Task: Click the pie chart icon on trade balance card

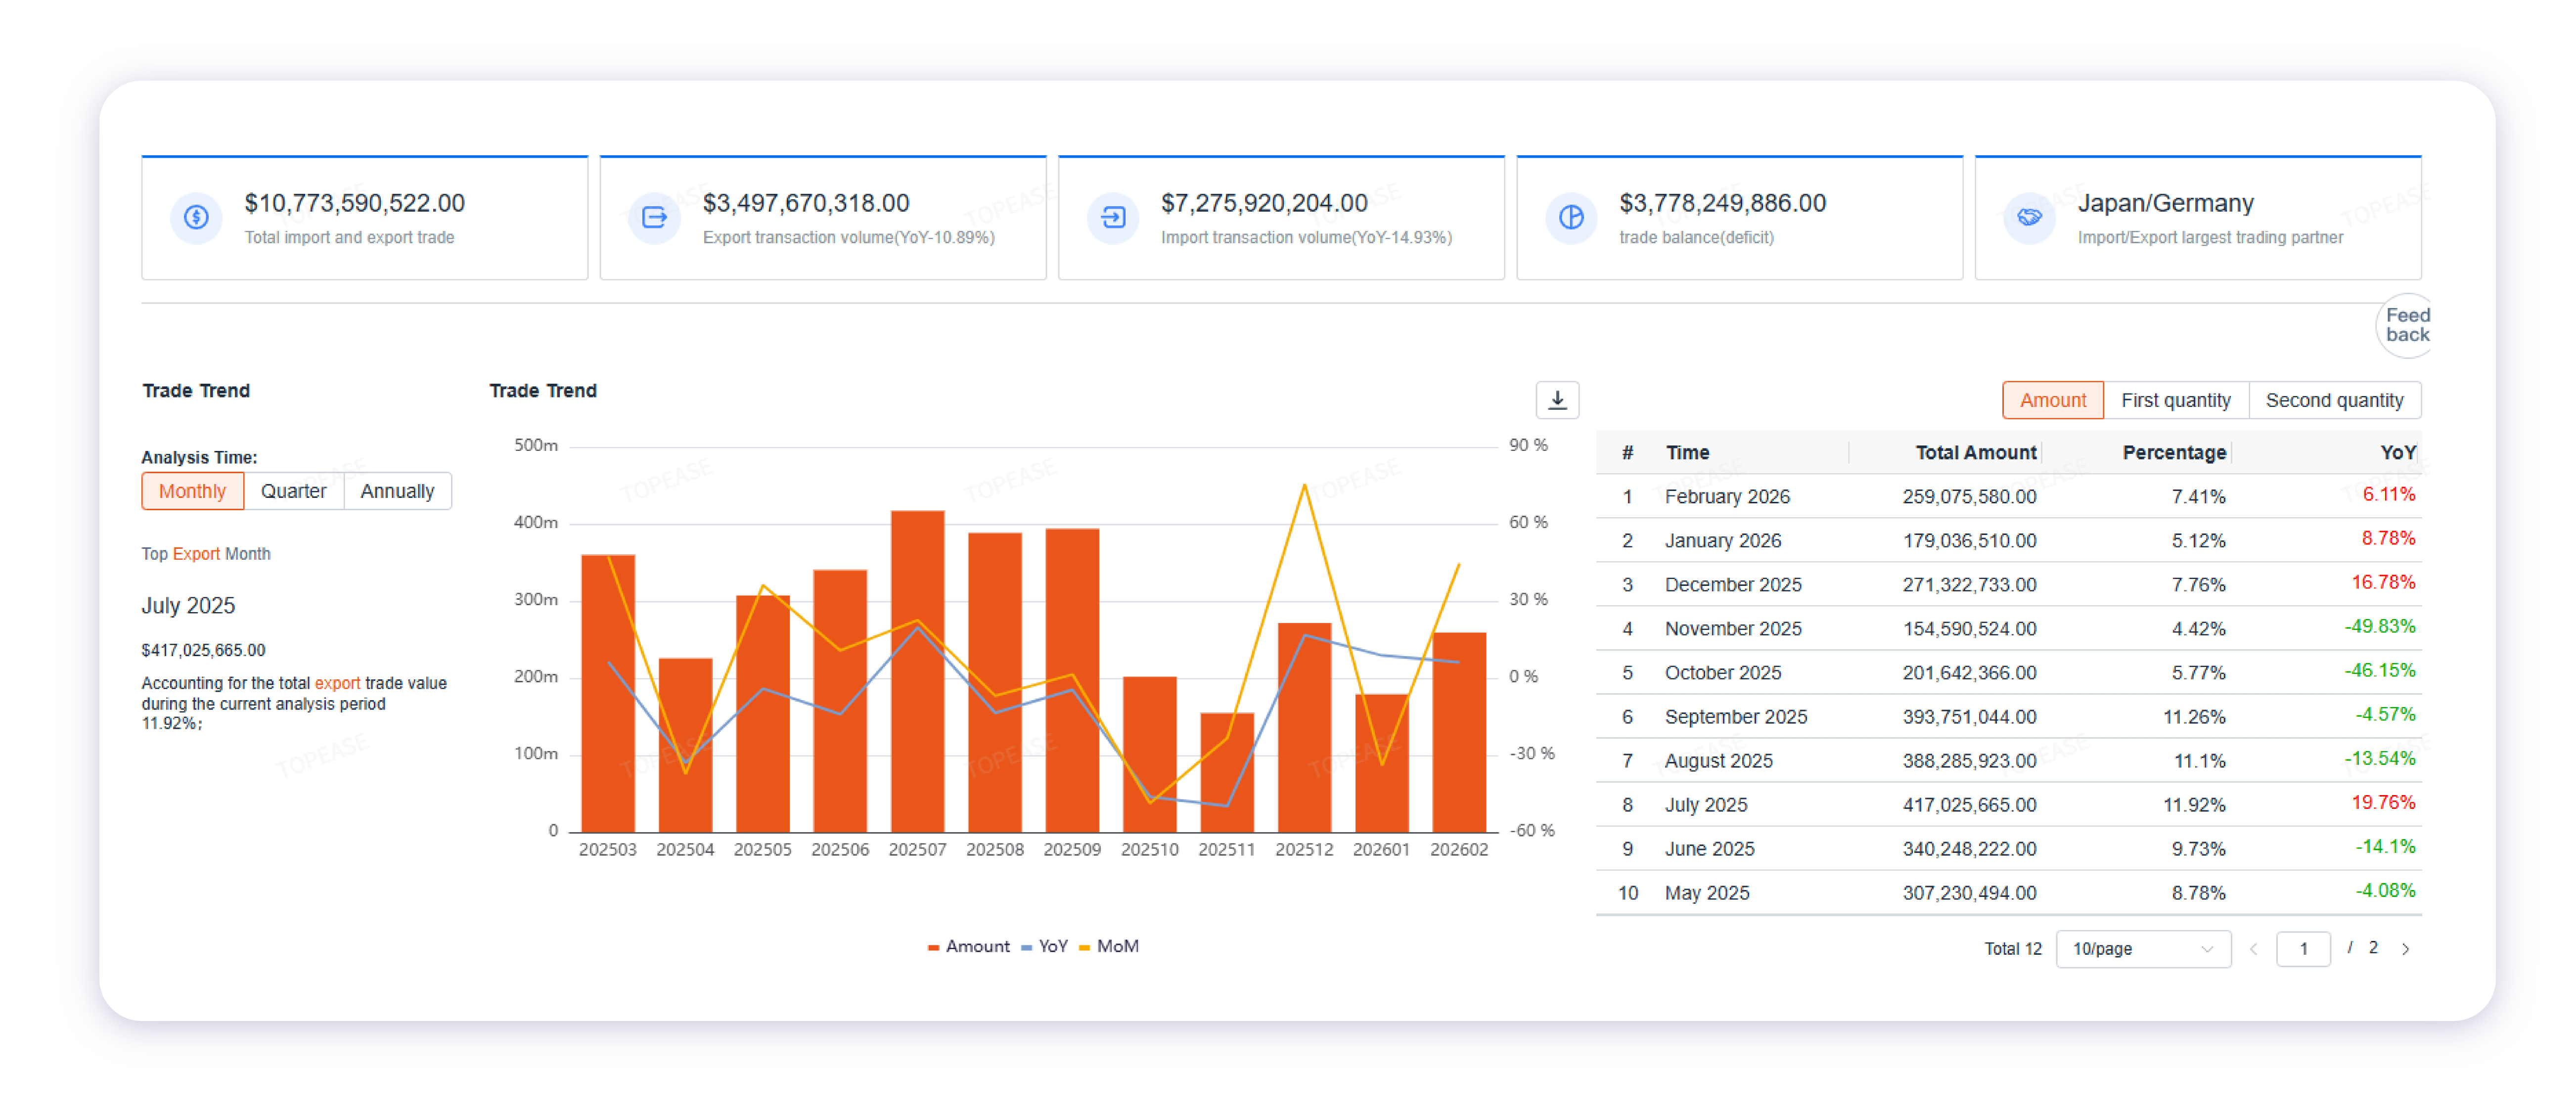Action: (1571, 217)
